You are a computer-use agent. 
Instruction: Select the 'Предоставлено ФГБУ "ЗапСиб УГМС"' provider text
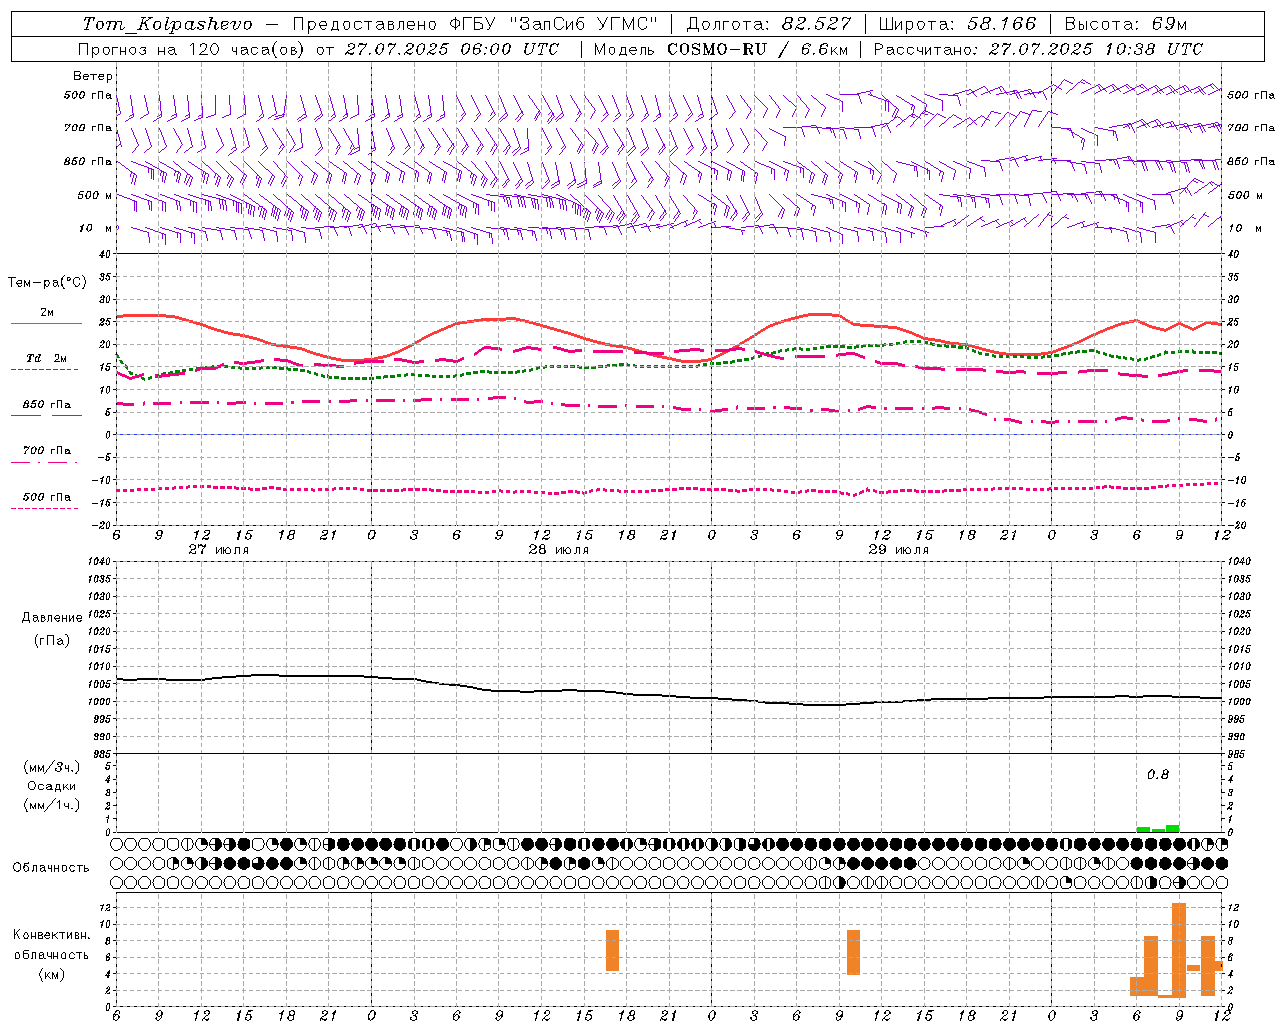(x=476, y=24)
